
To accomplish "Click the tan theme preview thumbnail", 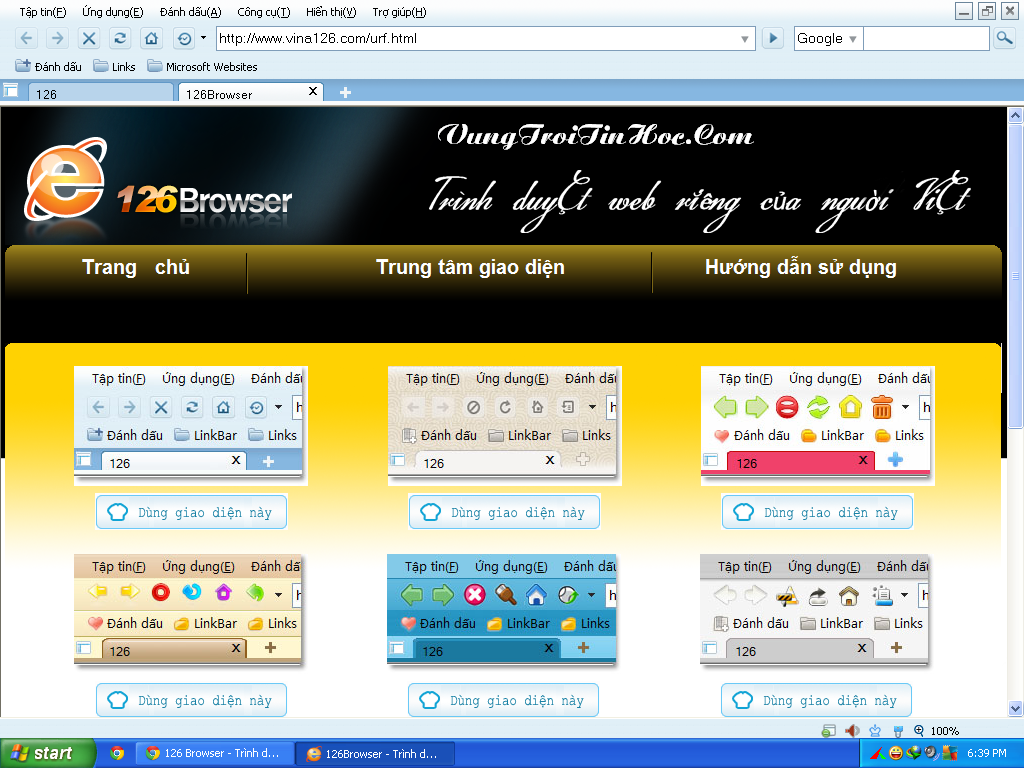I will [188, 610].
